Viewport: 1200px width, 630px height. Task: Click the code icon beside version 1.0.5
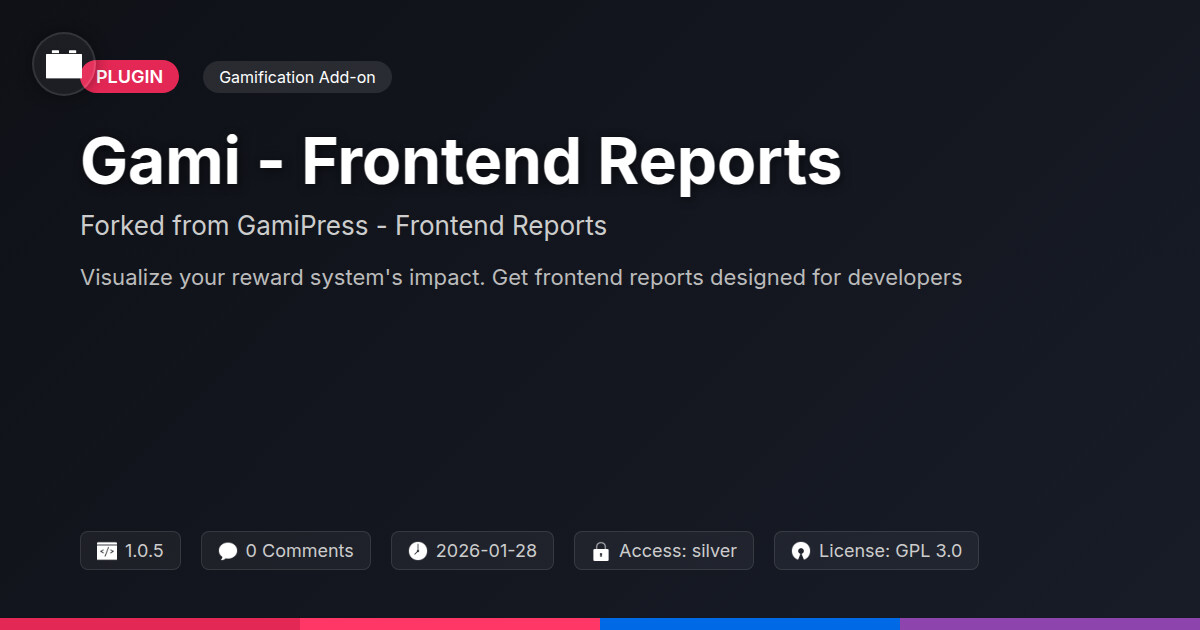107,551
